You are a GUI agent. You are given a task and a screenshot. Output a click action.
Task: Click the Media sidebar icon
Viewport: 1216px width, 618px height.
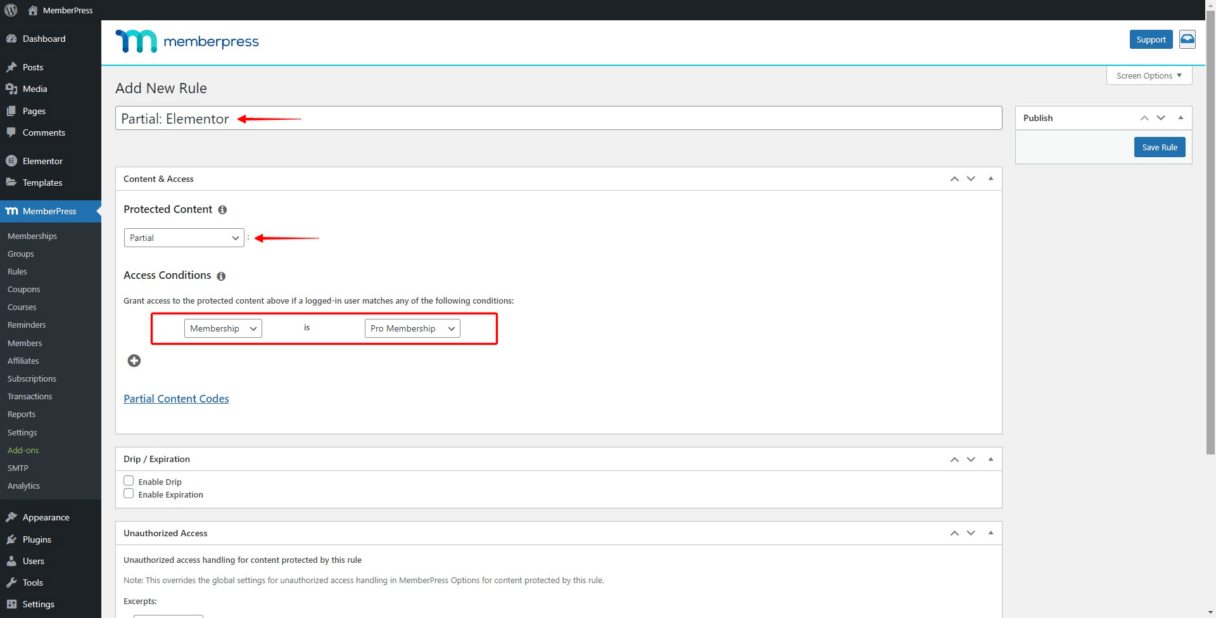tap(11, 89)
